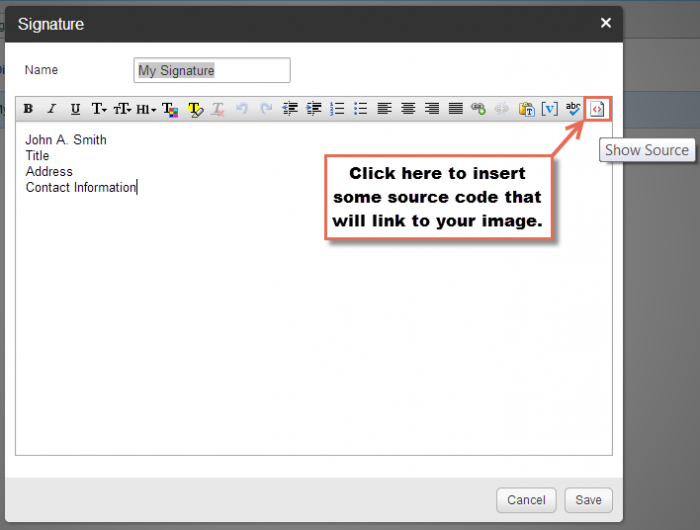Insert a numbered list

(x=337, y=109)
